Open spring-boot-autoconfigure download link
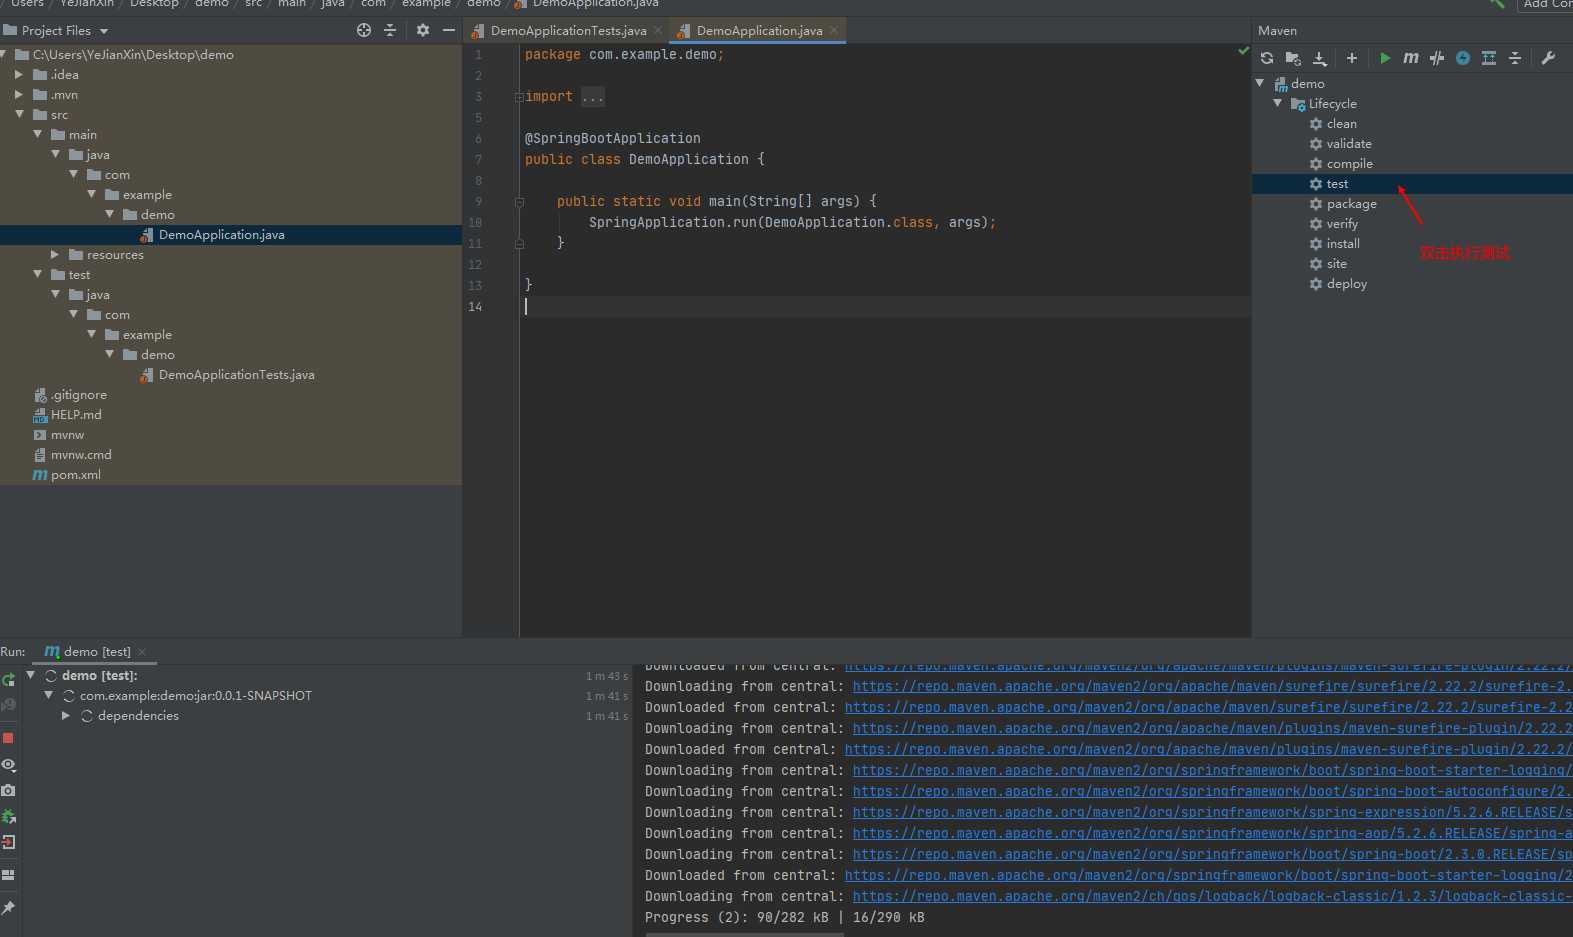 1212,792
